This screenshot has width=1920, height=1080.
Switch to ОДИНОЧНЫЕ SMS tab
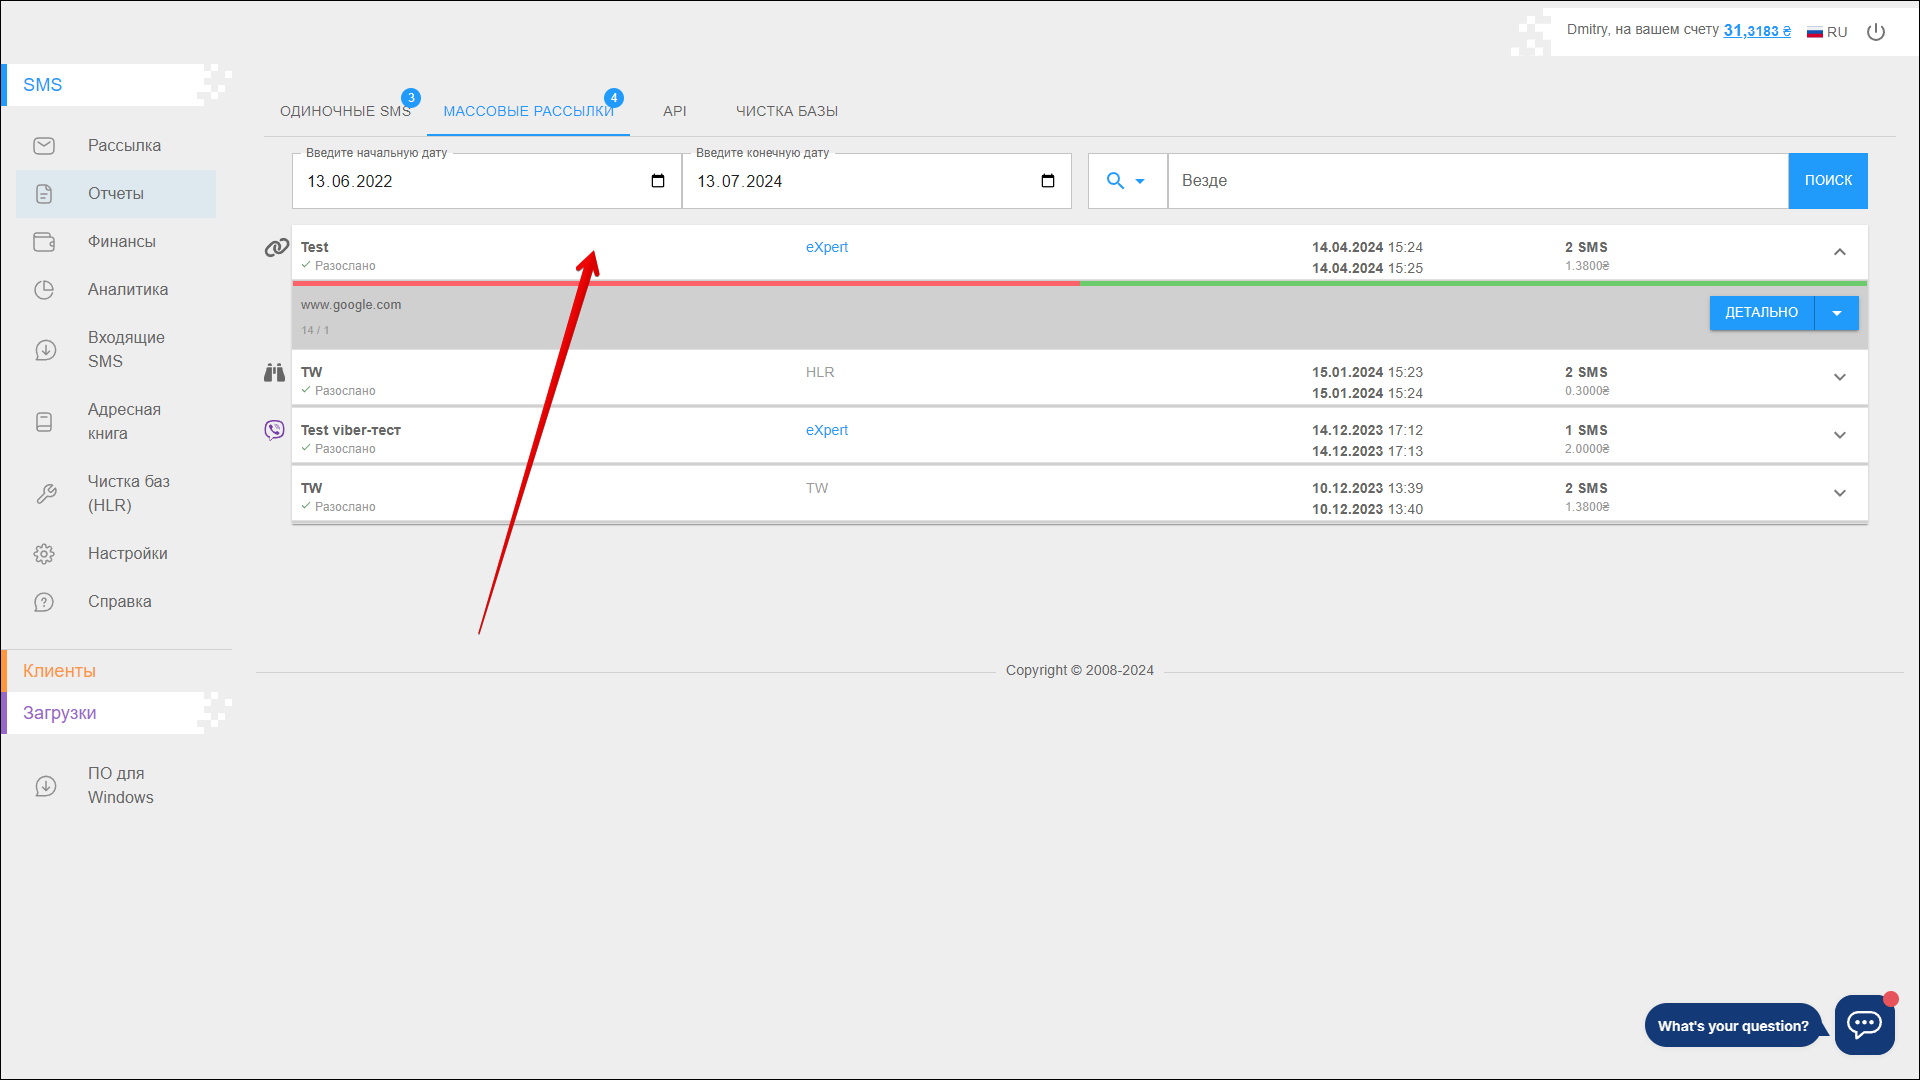[345, 111]
